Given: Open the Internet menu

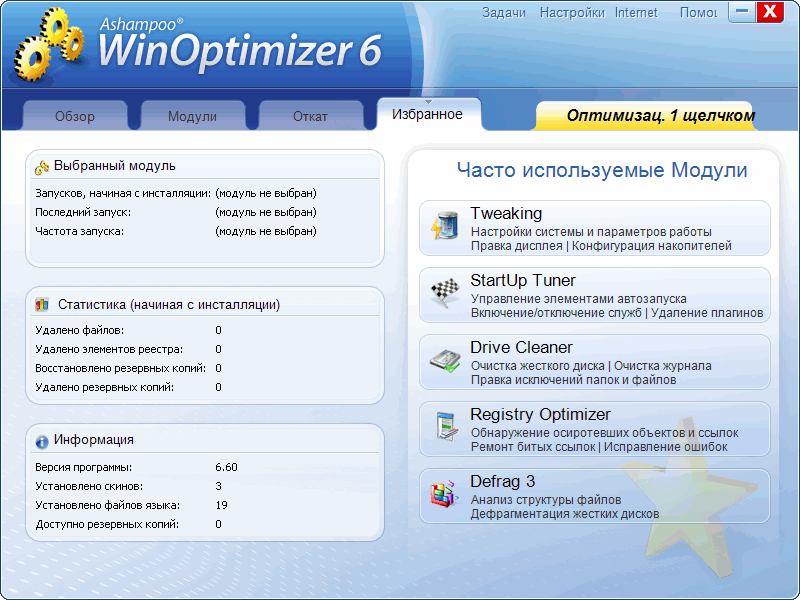Looking at the screenshot, I should pyautogui.click(x=636, y=13).
